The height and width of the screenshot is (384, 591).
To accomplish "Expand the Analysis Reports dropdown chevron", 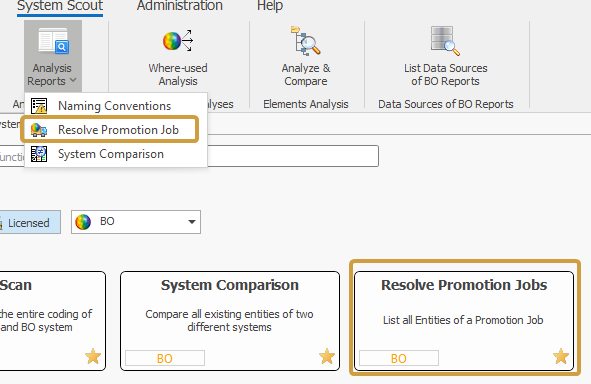I will (73, 80).
